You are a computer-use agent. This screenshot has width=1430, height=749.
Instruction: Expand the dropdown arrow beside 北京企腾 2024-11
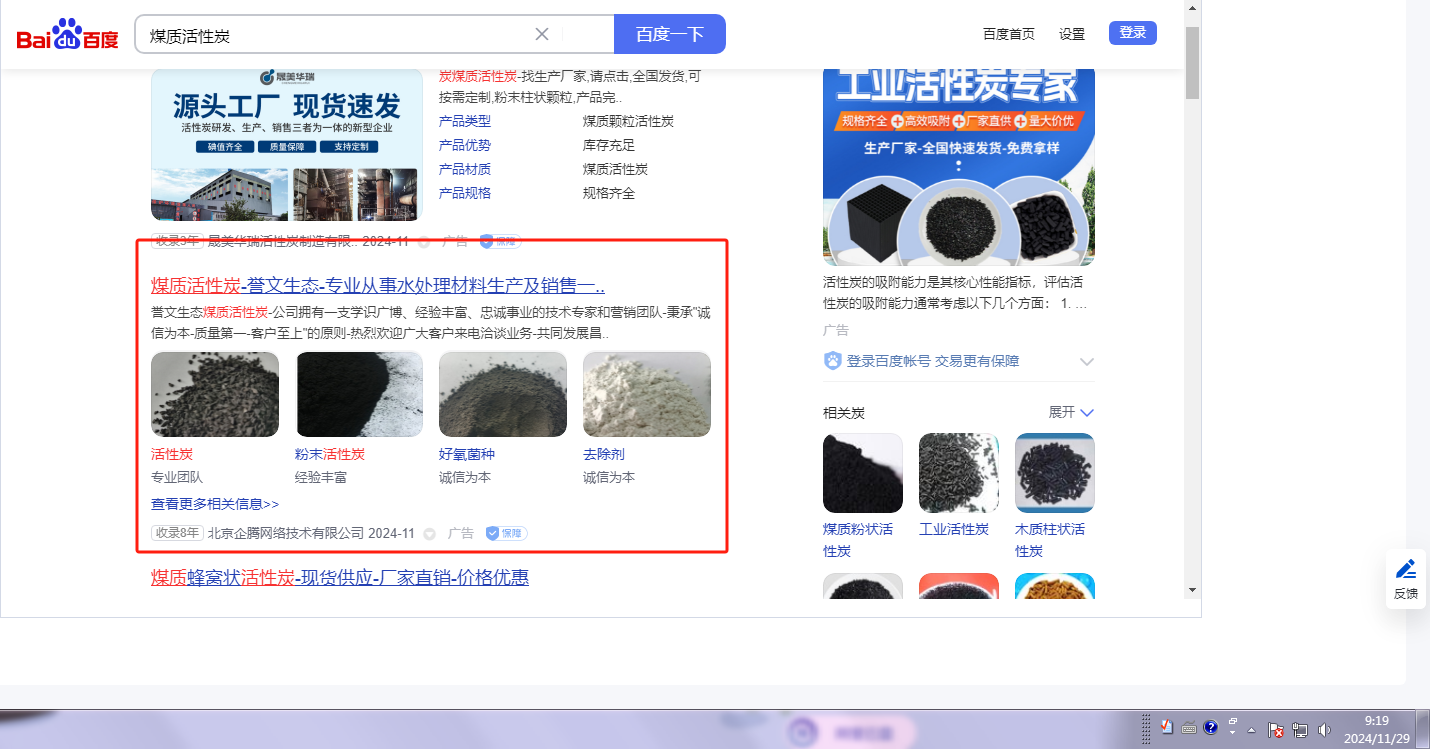tap(429, 534)
